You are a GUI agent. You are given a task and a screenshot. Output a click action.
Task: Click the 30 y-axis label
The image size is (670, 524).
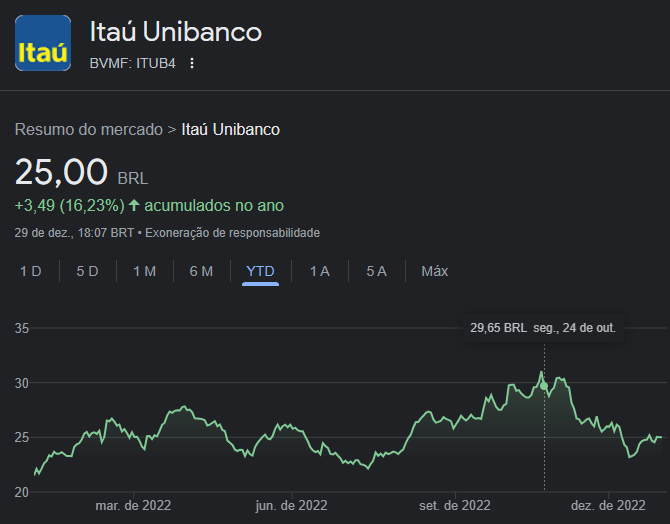tap(22, 383)
